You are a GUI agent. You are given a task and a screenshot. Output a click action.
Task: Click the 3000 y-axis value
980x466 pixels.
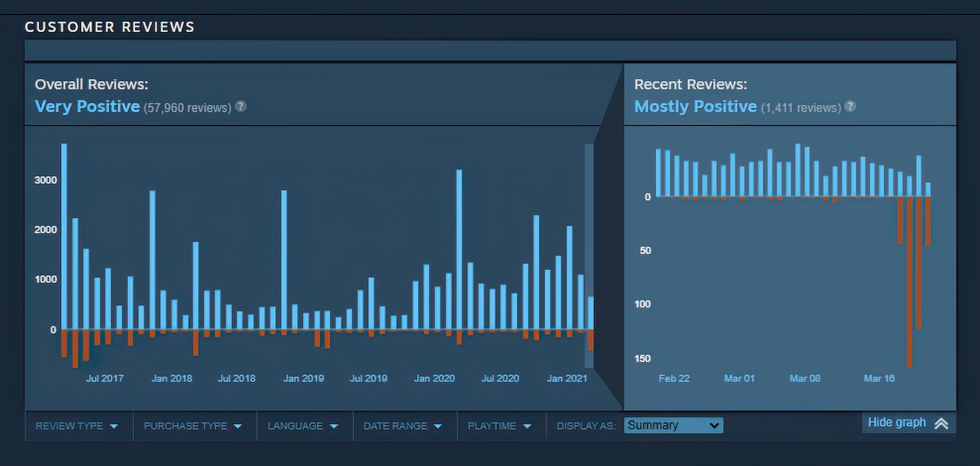click(x=46, y=181)
